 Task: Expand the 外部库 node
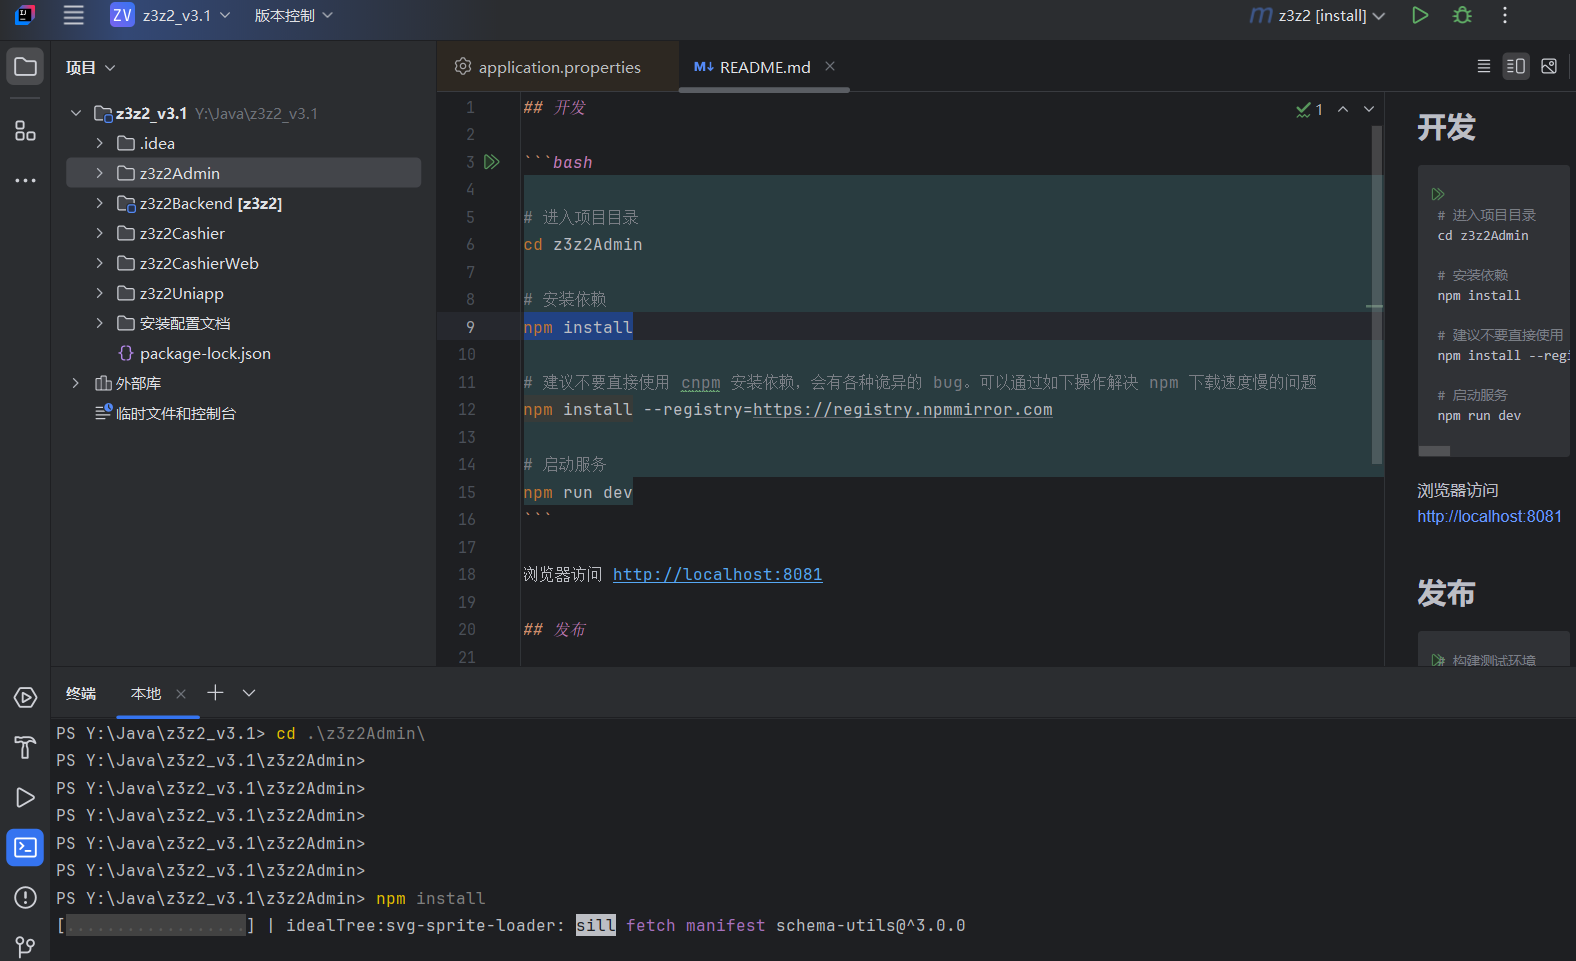[76, 383]
